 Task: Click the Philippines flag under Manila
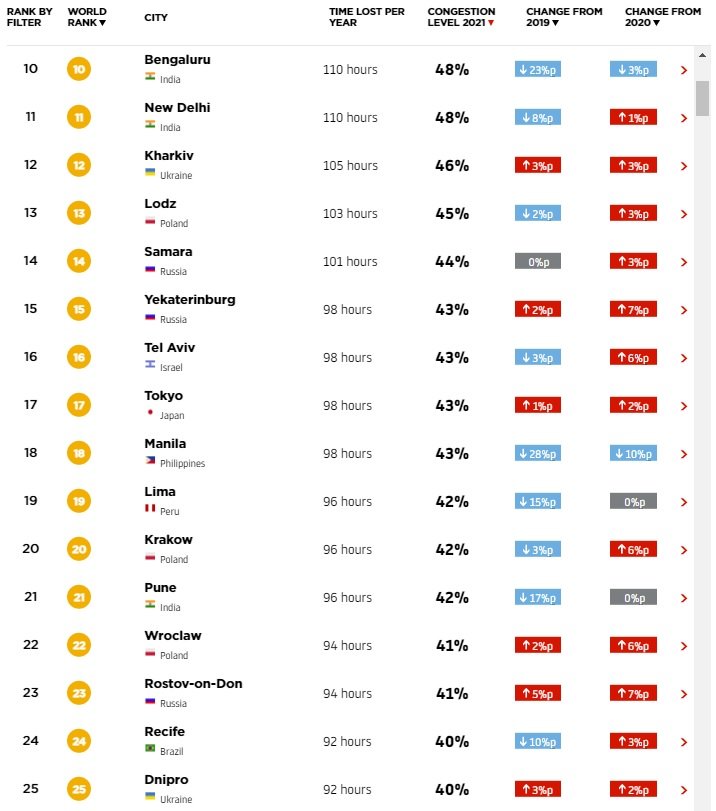[x=150, y=461]
